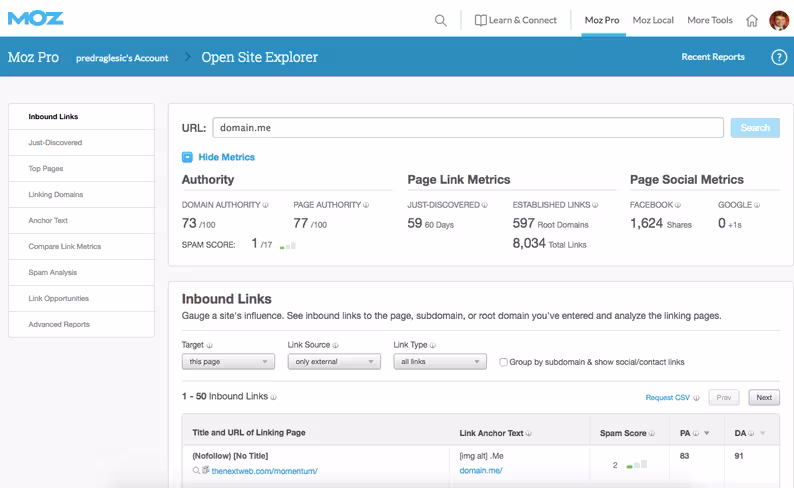Open Anchor Text sidebar item
The image size is (794, 488).
(x=82, y=220)
